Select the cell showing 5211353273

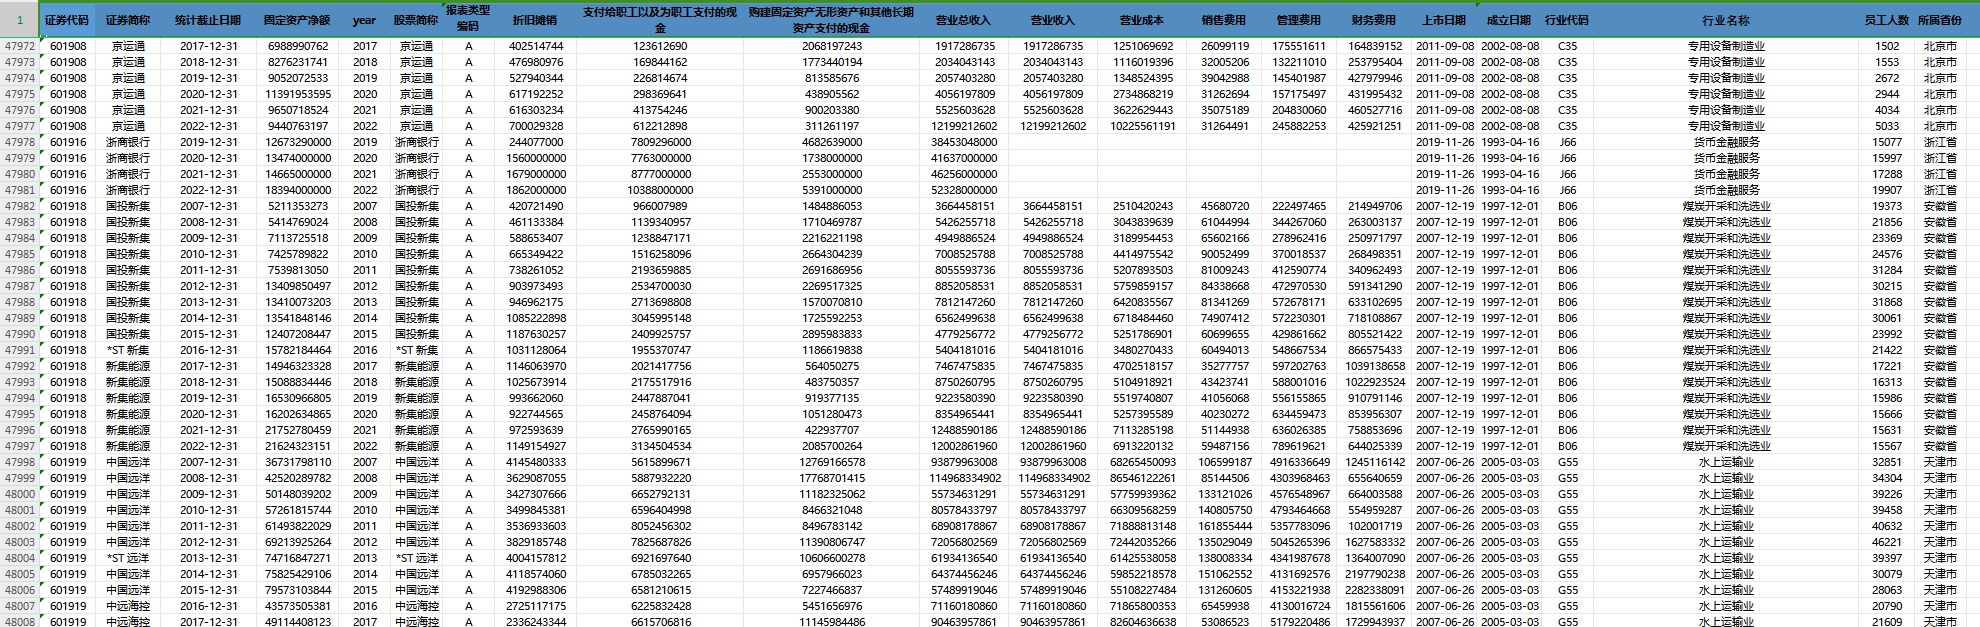point(297,206)
